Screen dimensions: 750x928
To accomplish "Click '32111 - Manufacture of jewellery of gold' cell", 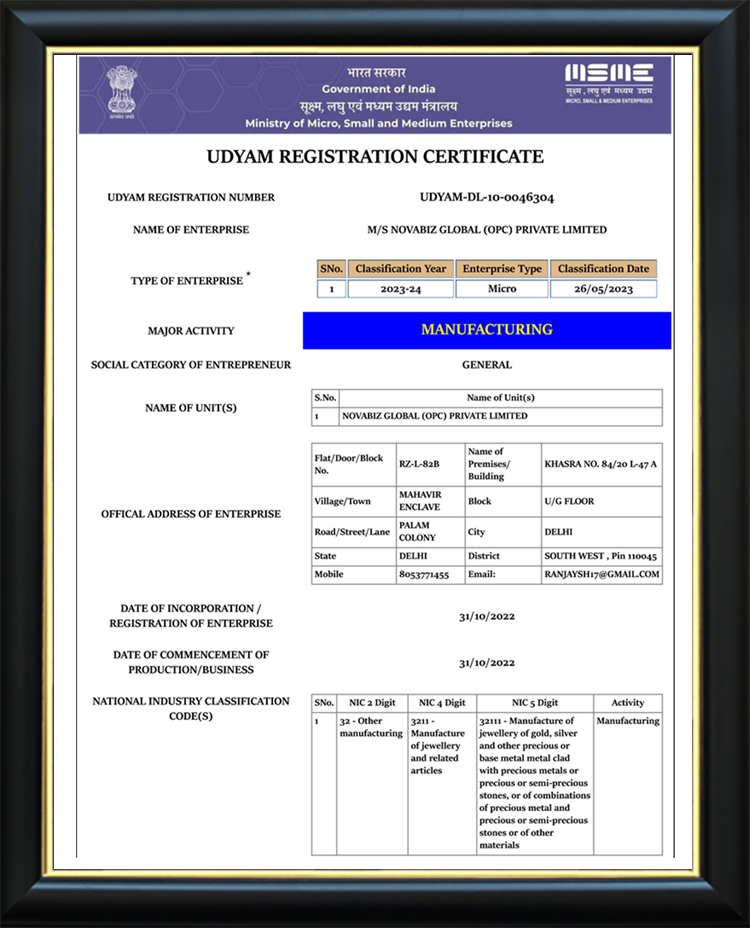I will (535, 784).
